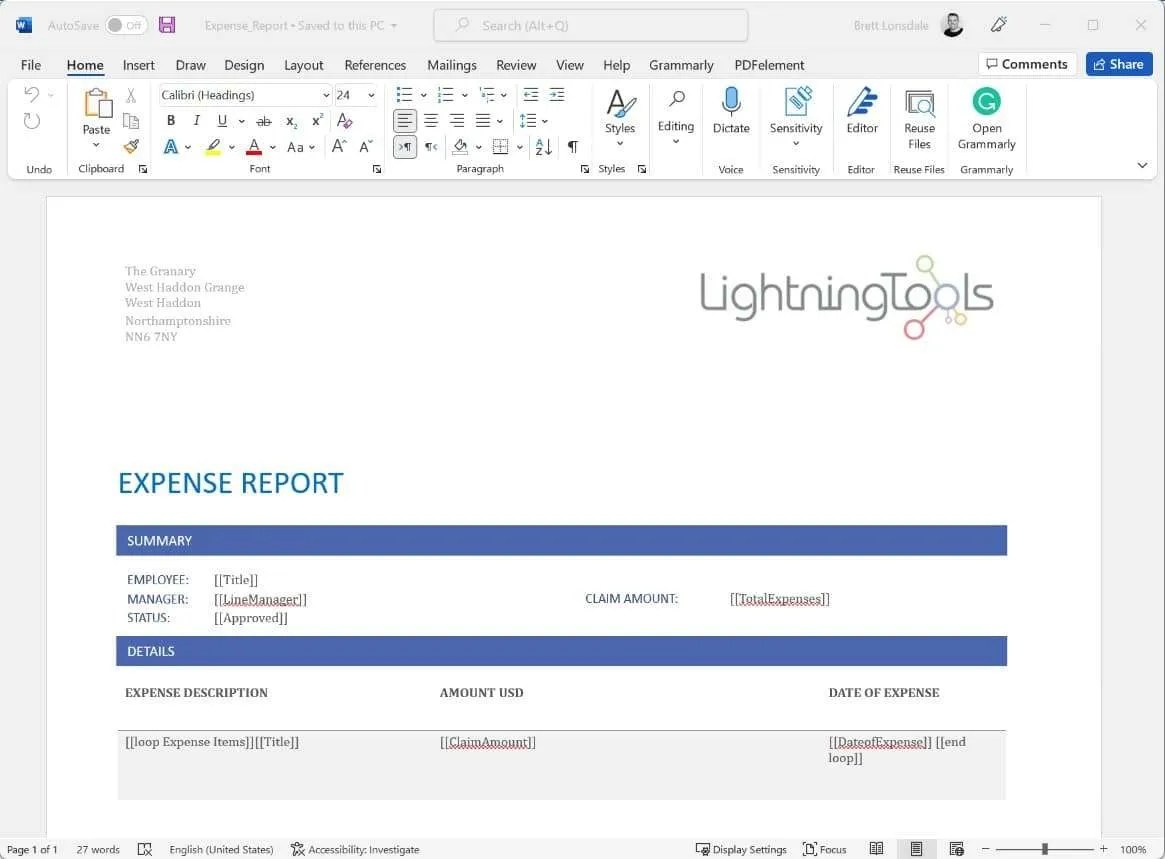Open the font size dropdown

(371, 95)
